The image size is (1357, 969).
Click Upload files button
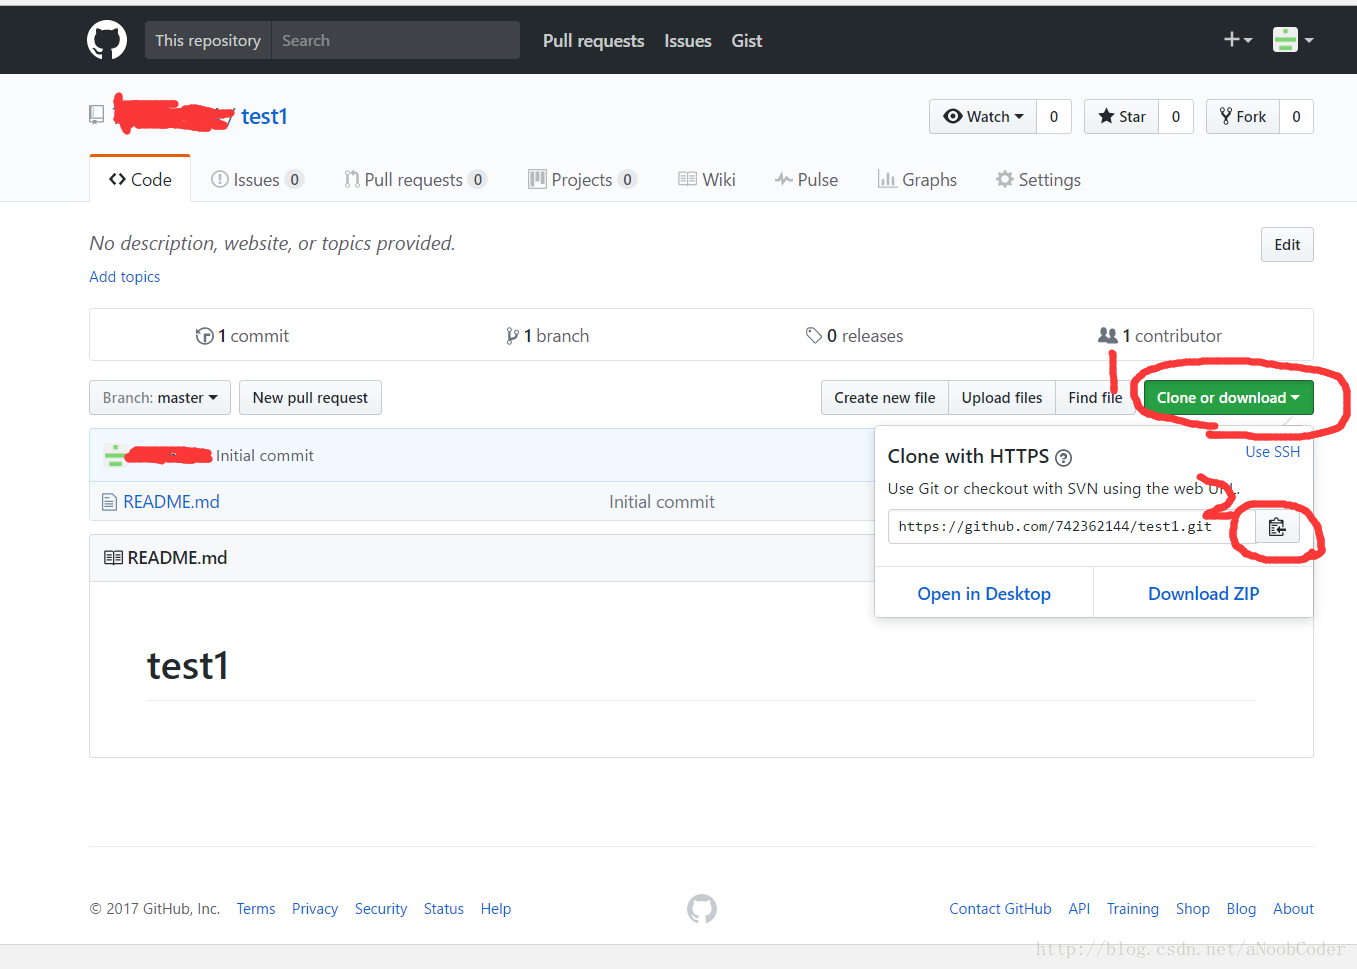tap(1002, 397)
